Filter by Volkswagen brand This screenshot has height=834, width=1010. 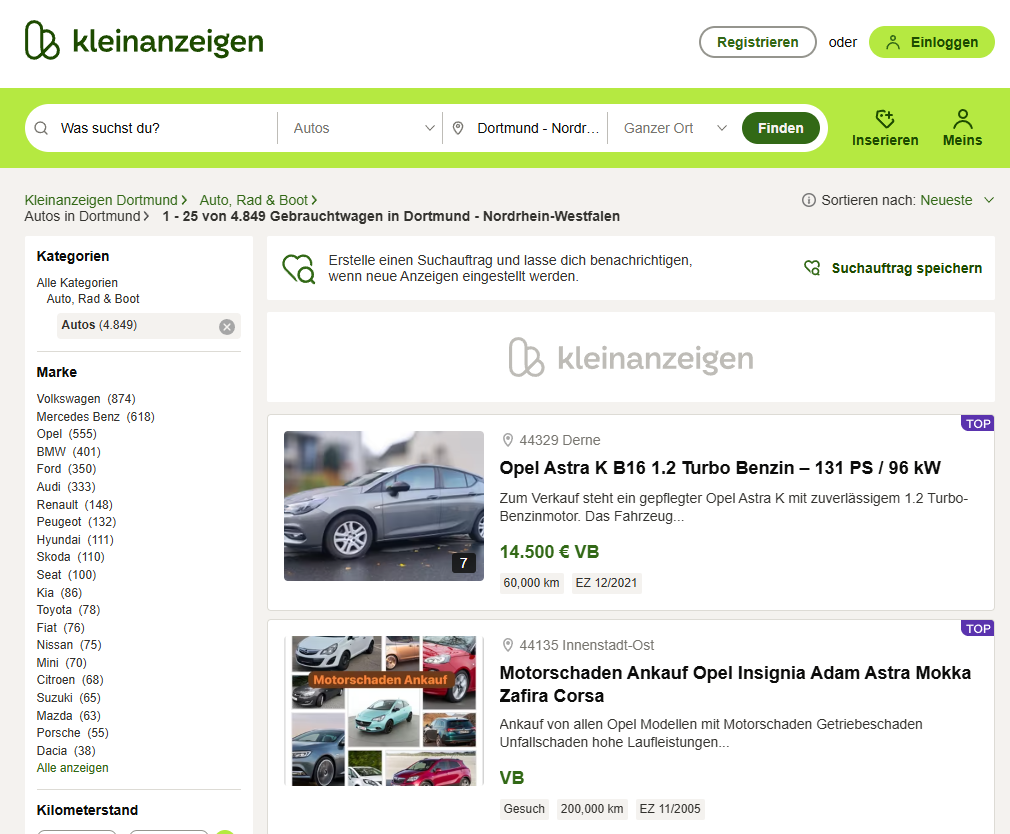68,399
